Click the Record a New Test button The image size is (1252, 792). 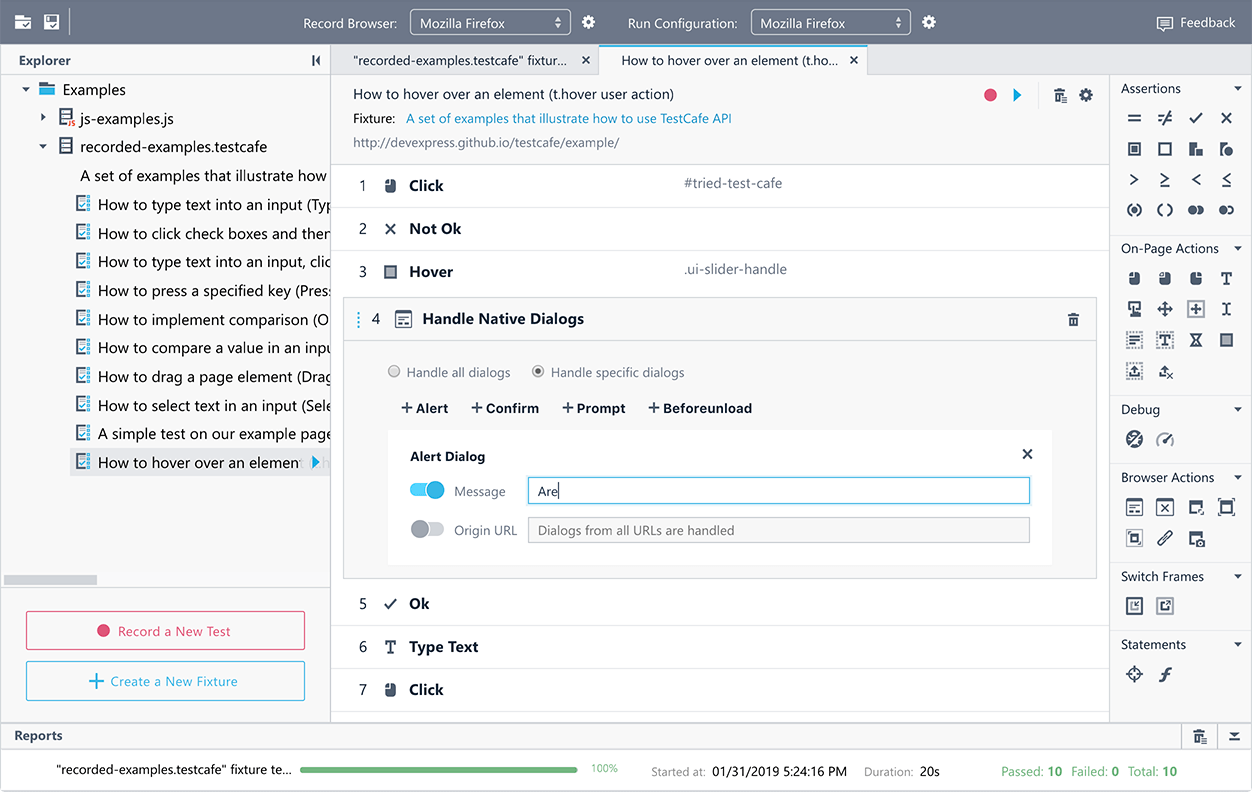pyautogui.click(x=165, y=631)
